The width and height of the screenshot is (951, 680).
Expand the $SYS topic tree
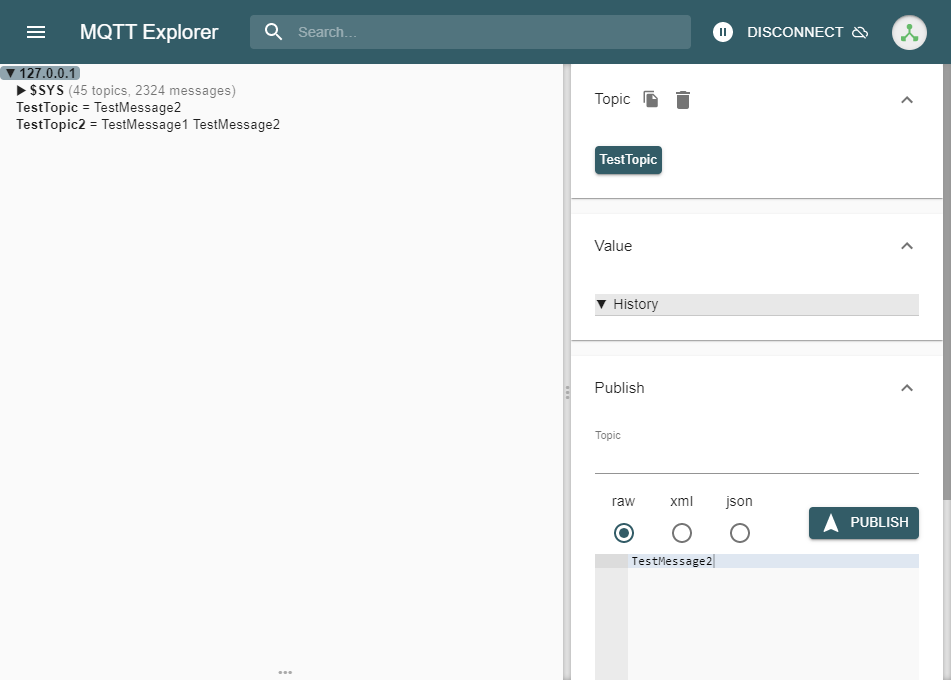pos(22,90)
